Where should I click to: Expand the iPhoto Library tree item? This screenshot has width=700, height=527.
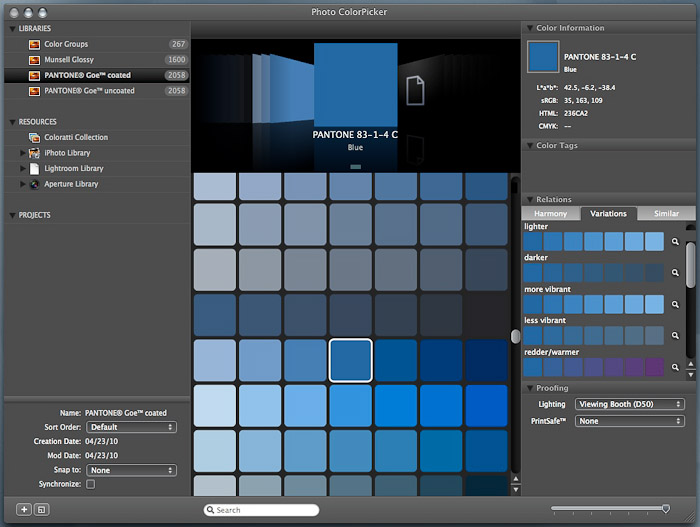pyautogui.click(x=23, y=153)
